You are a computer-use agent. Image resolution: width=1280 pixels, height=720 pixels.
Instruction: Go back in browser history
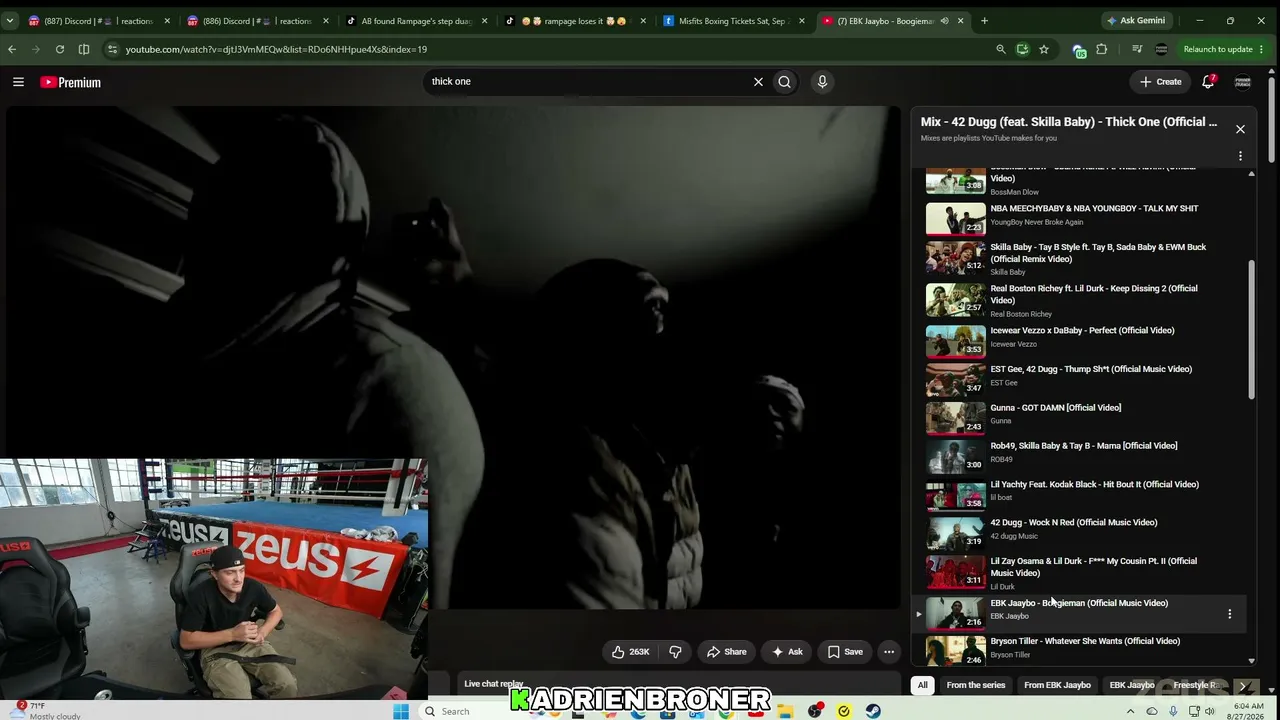12,49
